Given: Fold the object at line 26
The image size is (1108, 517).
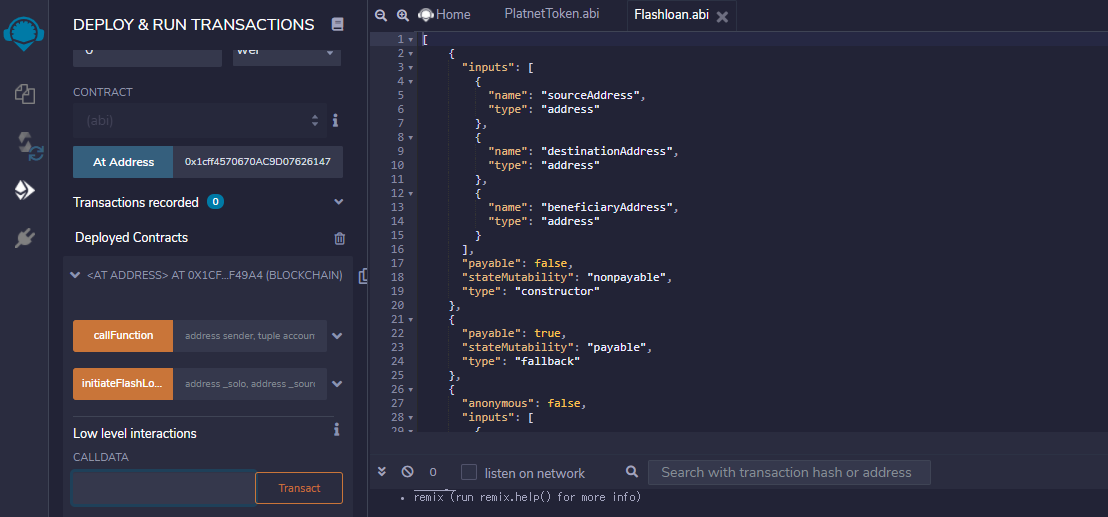Looking at the screenshot, I should pyautogui.click(x=410, y=389).
